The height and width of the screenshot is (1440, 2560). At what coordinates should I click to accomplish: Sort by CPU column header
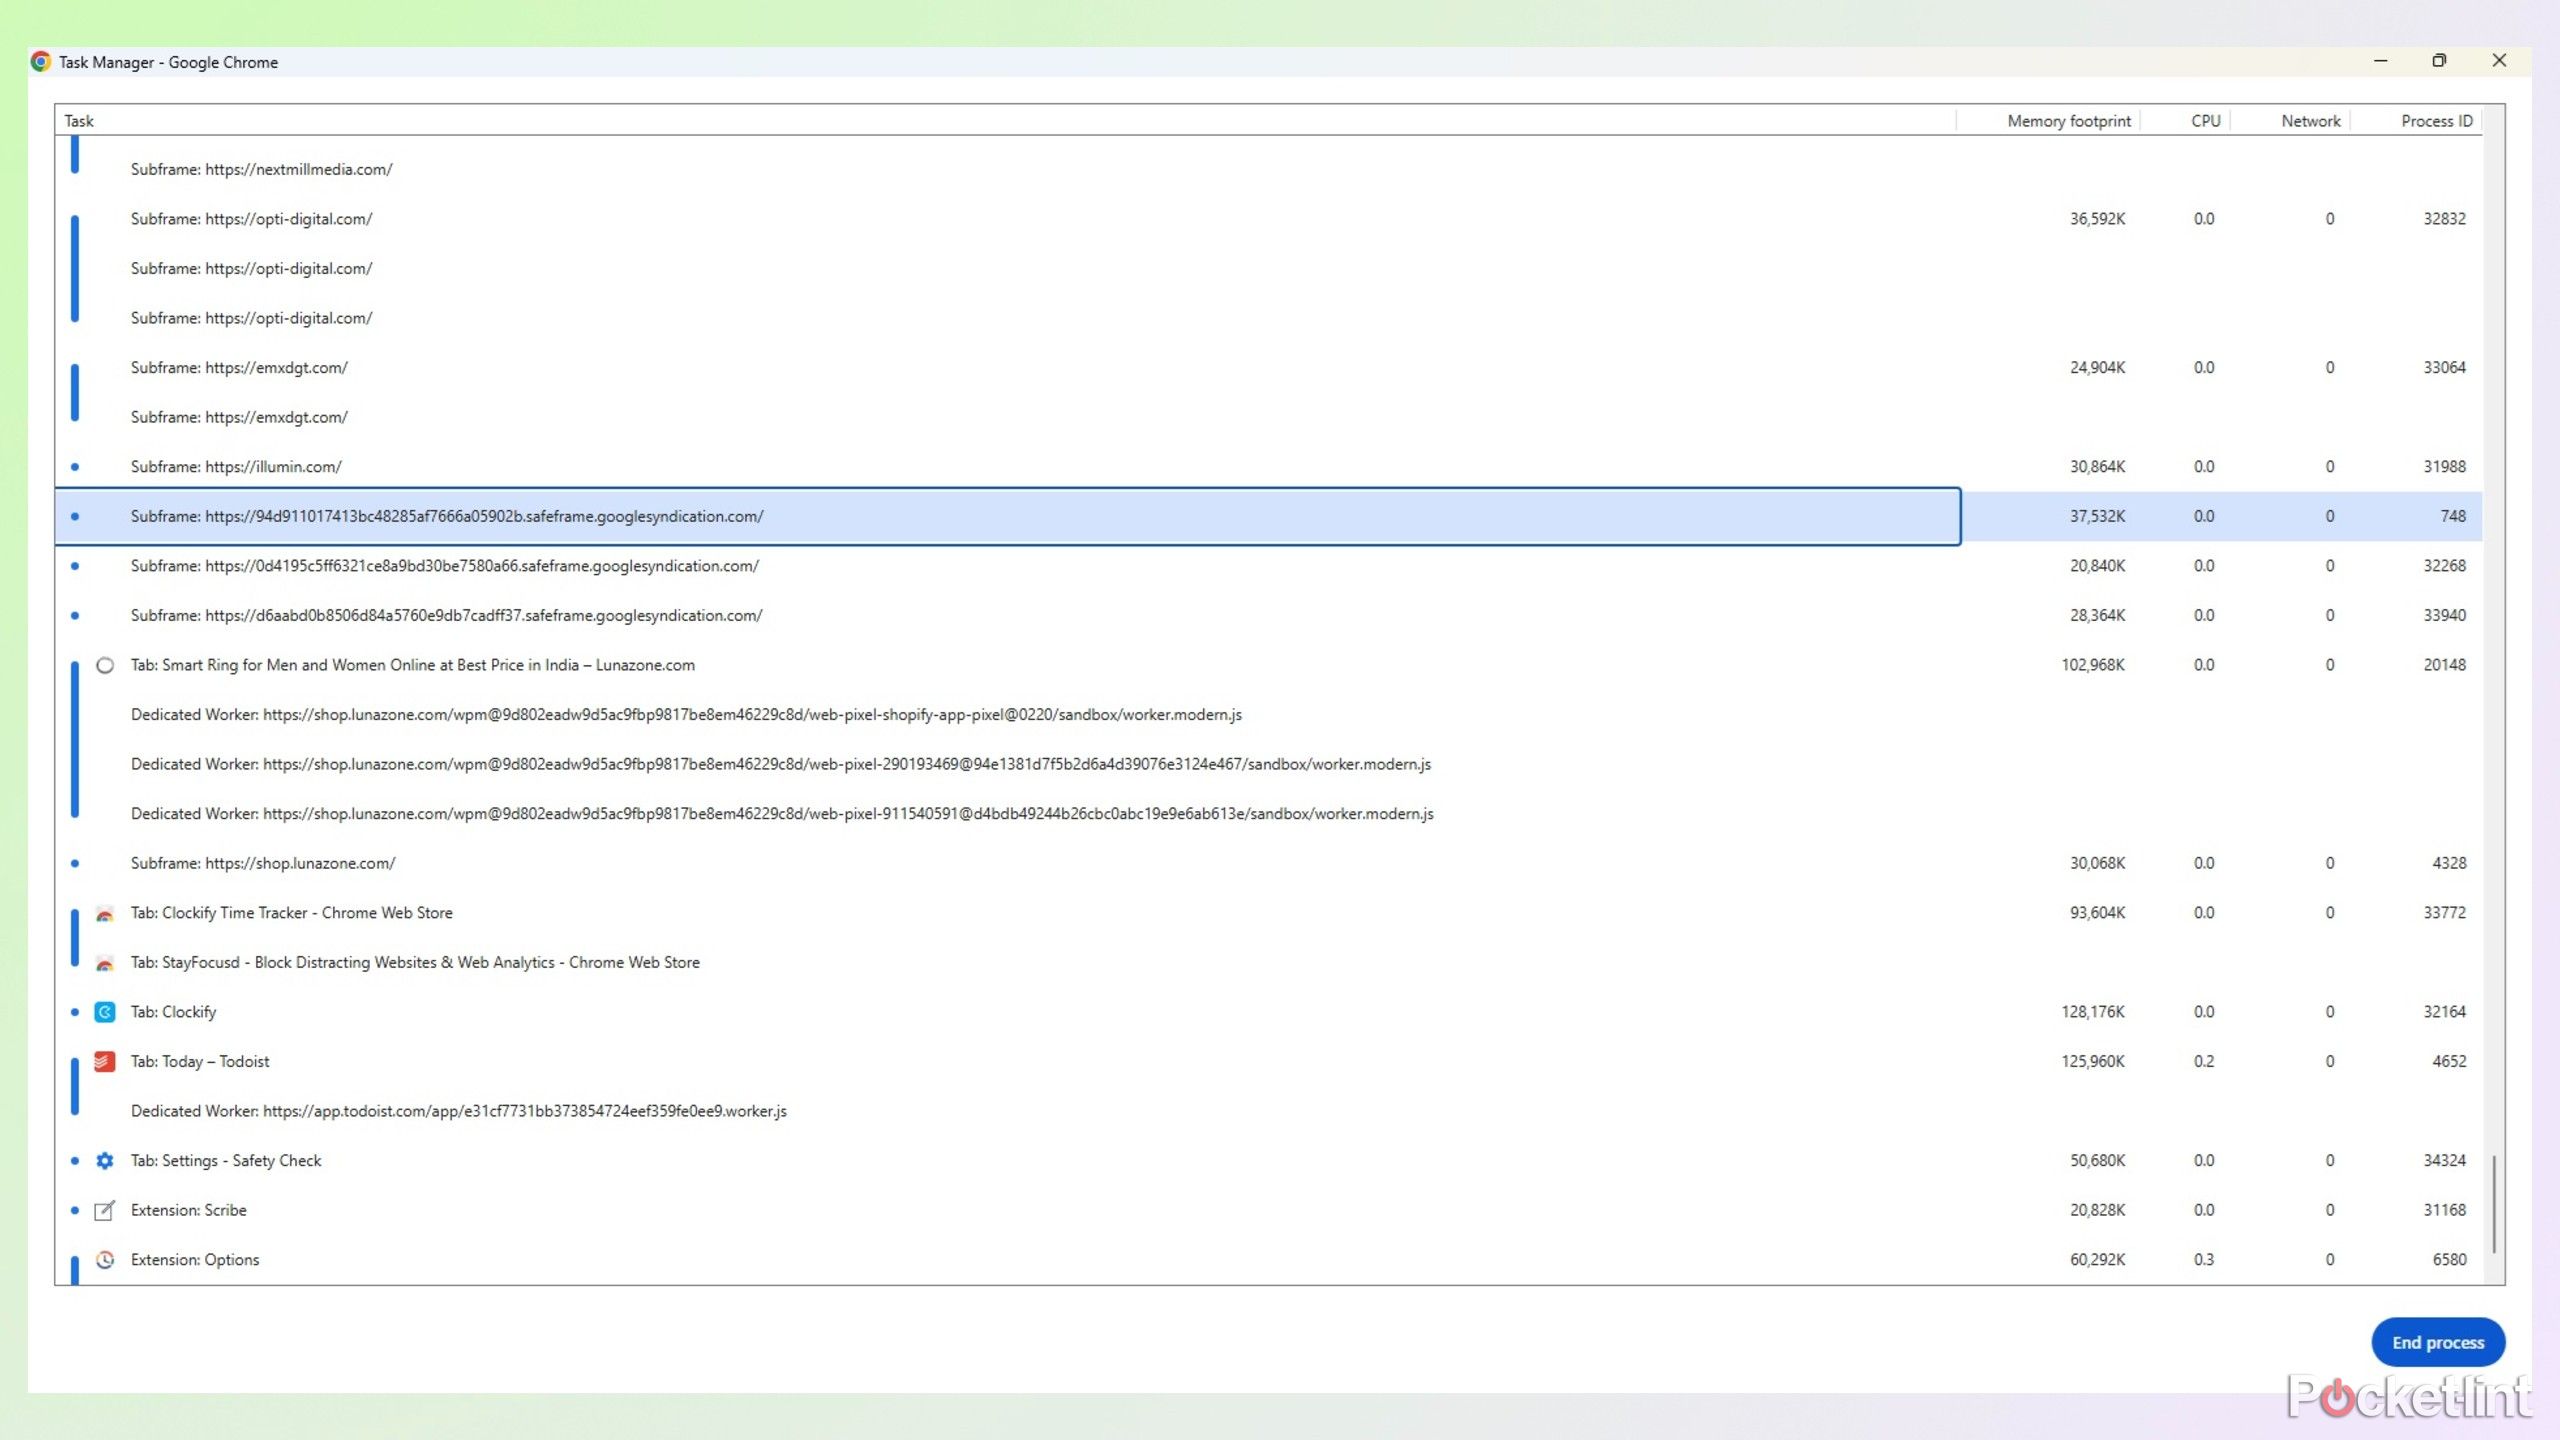(x=2205, y=121)
